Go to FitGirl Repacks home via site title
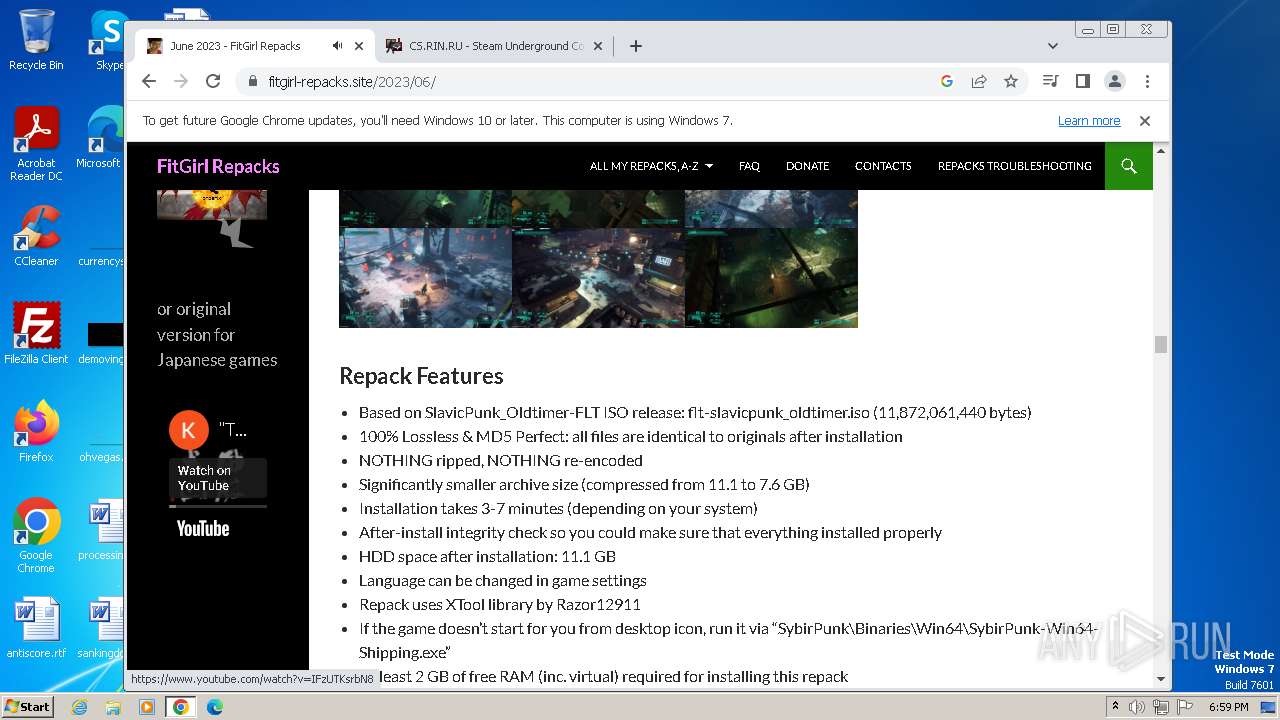 [218, 166]
